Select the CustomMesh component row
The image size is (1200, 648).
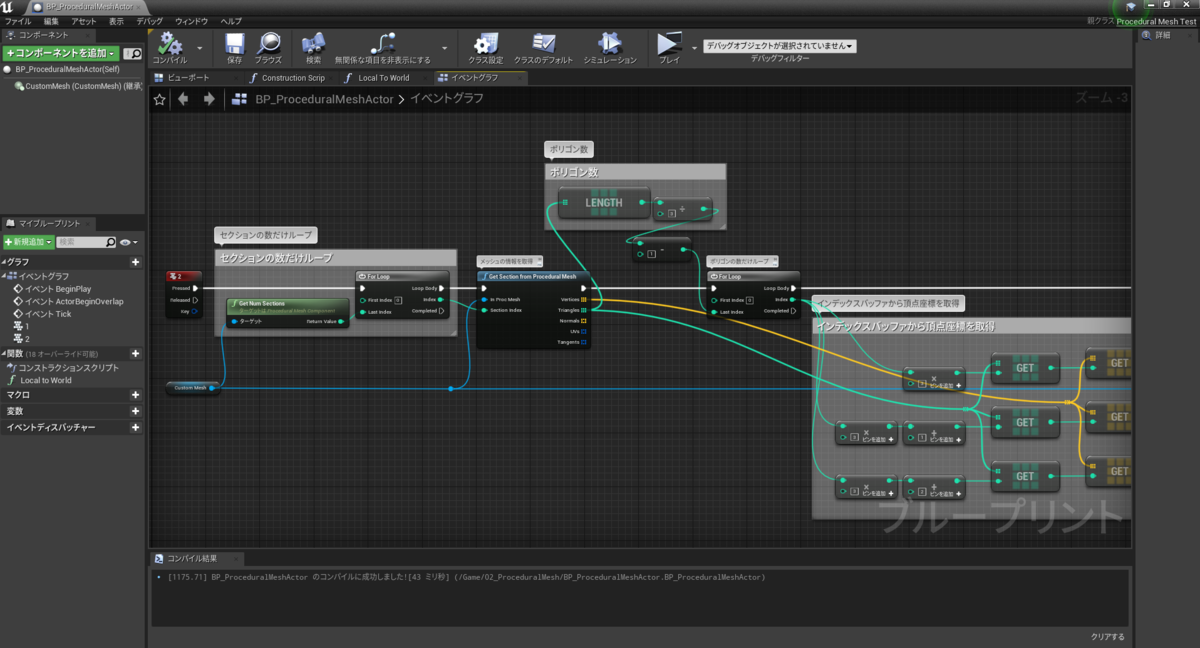(x=80, y=86)
